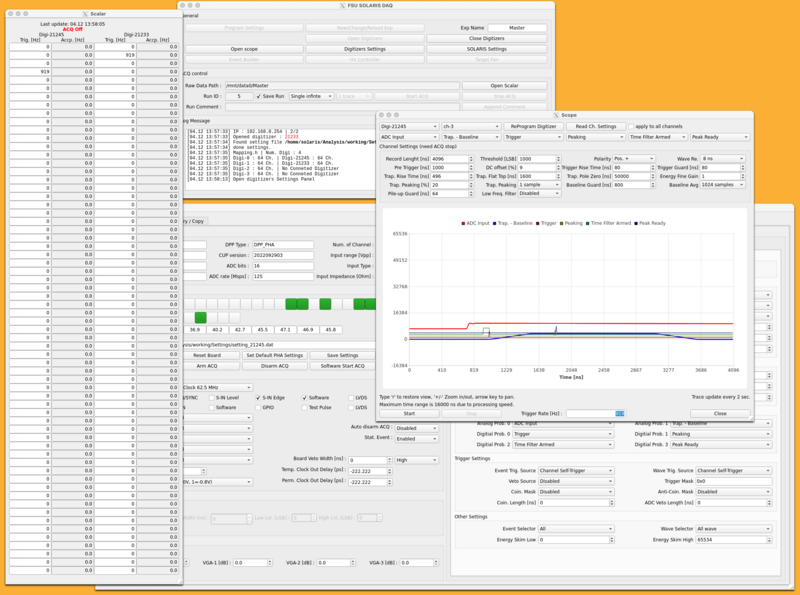
Task: Click the Open Scalar button
Action: pyautogui.click(x=505, y=86)
